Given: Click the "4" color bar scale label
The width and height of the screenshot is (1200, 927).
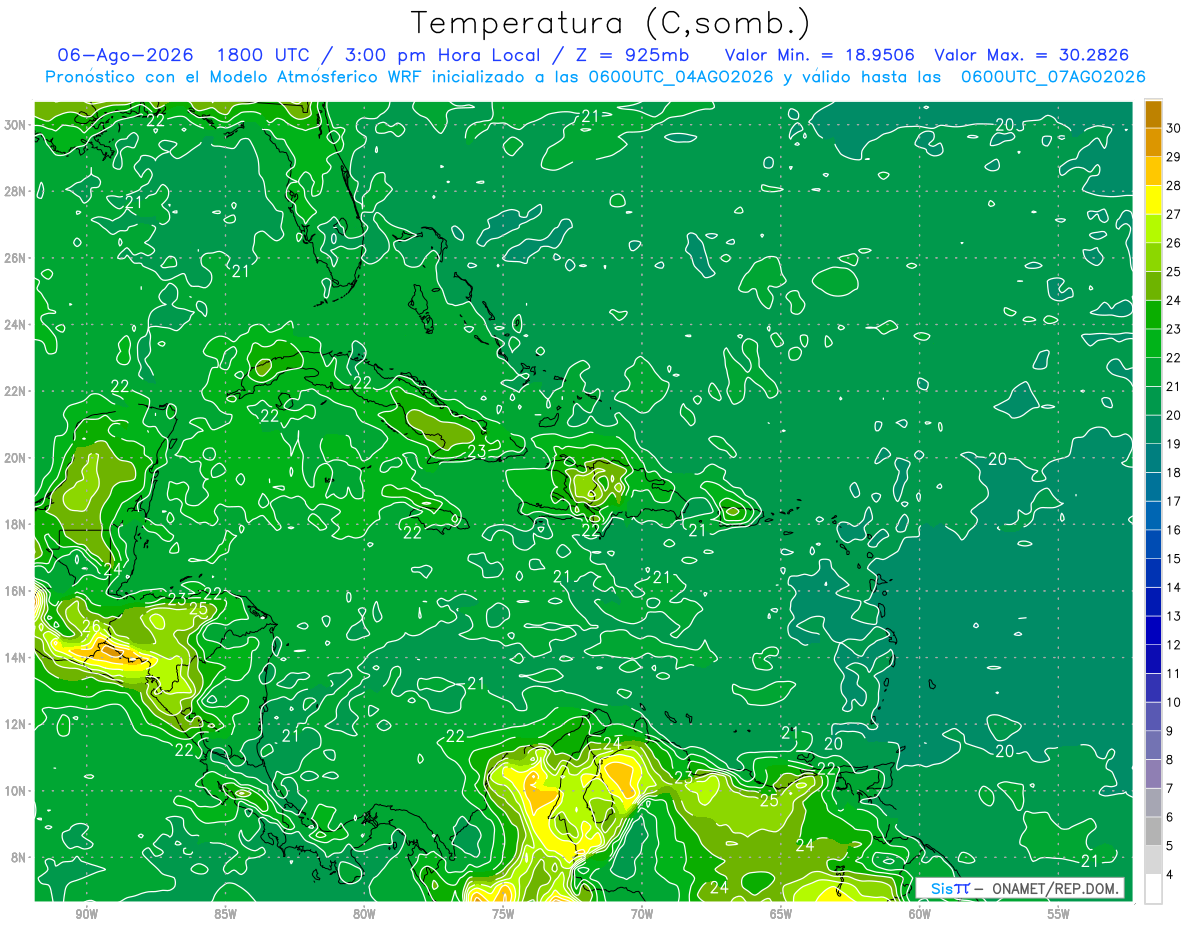Looking at the screenshot, I should click(1170, 875).
